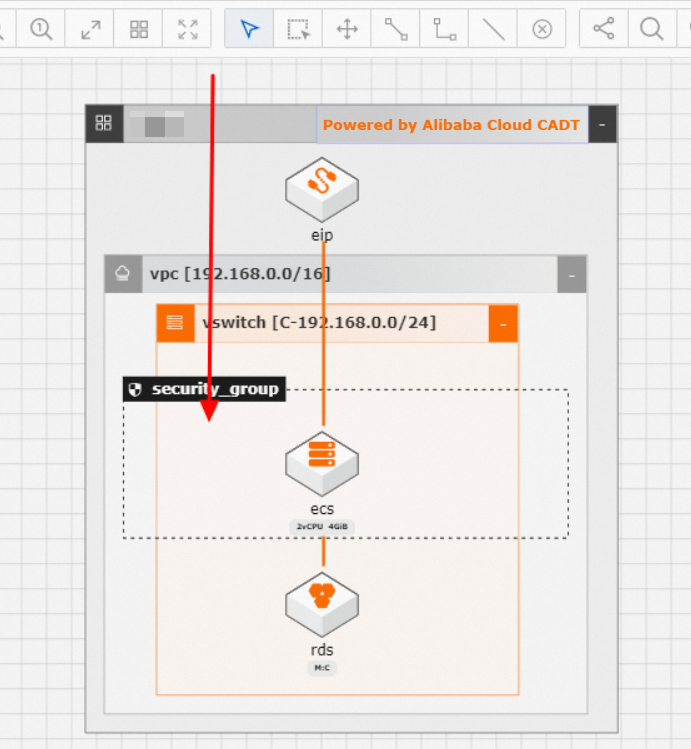
Task: Select the right-angle connector tool
Action: [445, 29]
